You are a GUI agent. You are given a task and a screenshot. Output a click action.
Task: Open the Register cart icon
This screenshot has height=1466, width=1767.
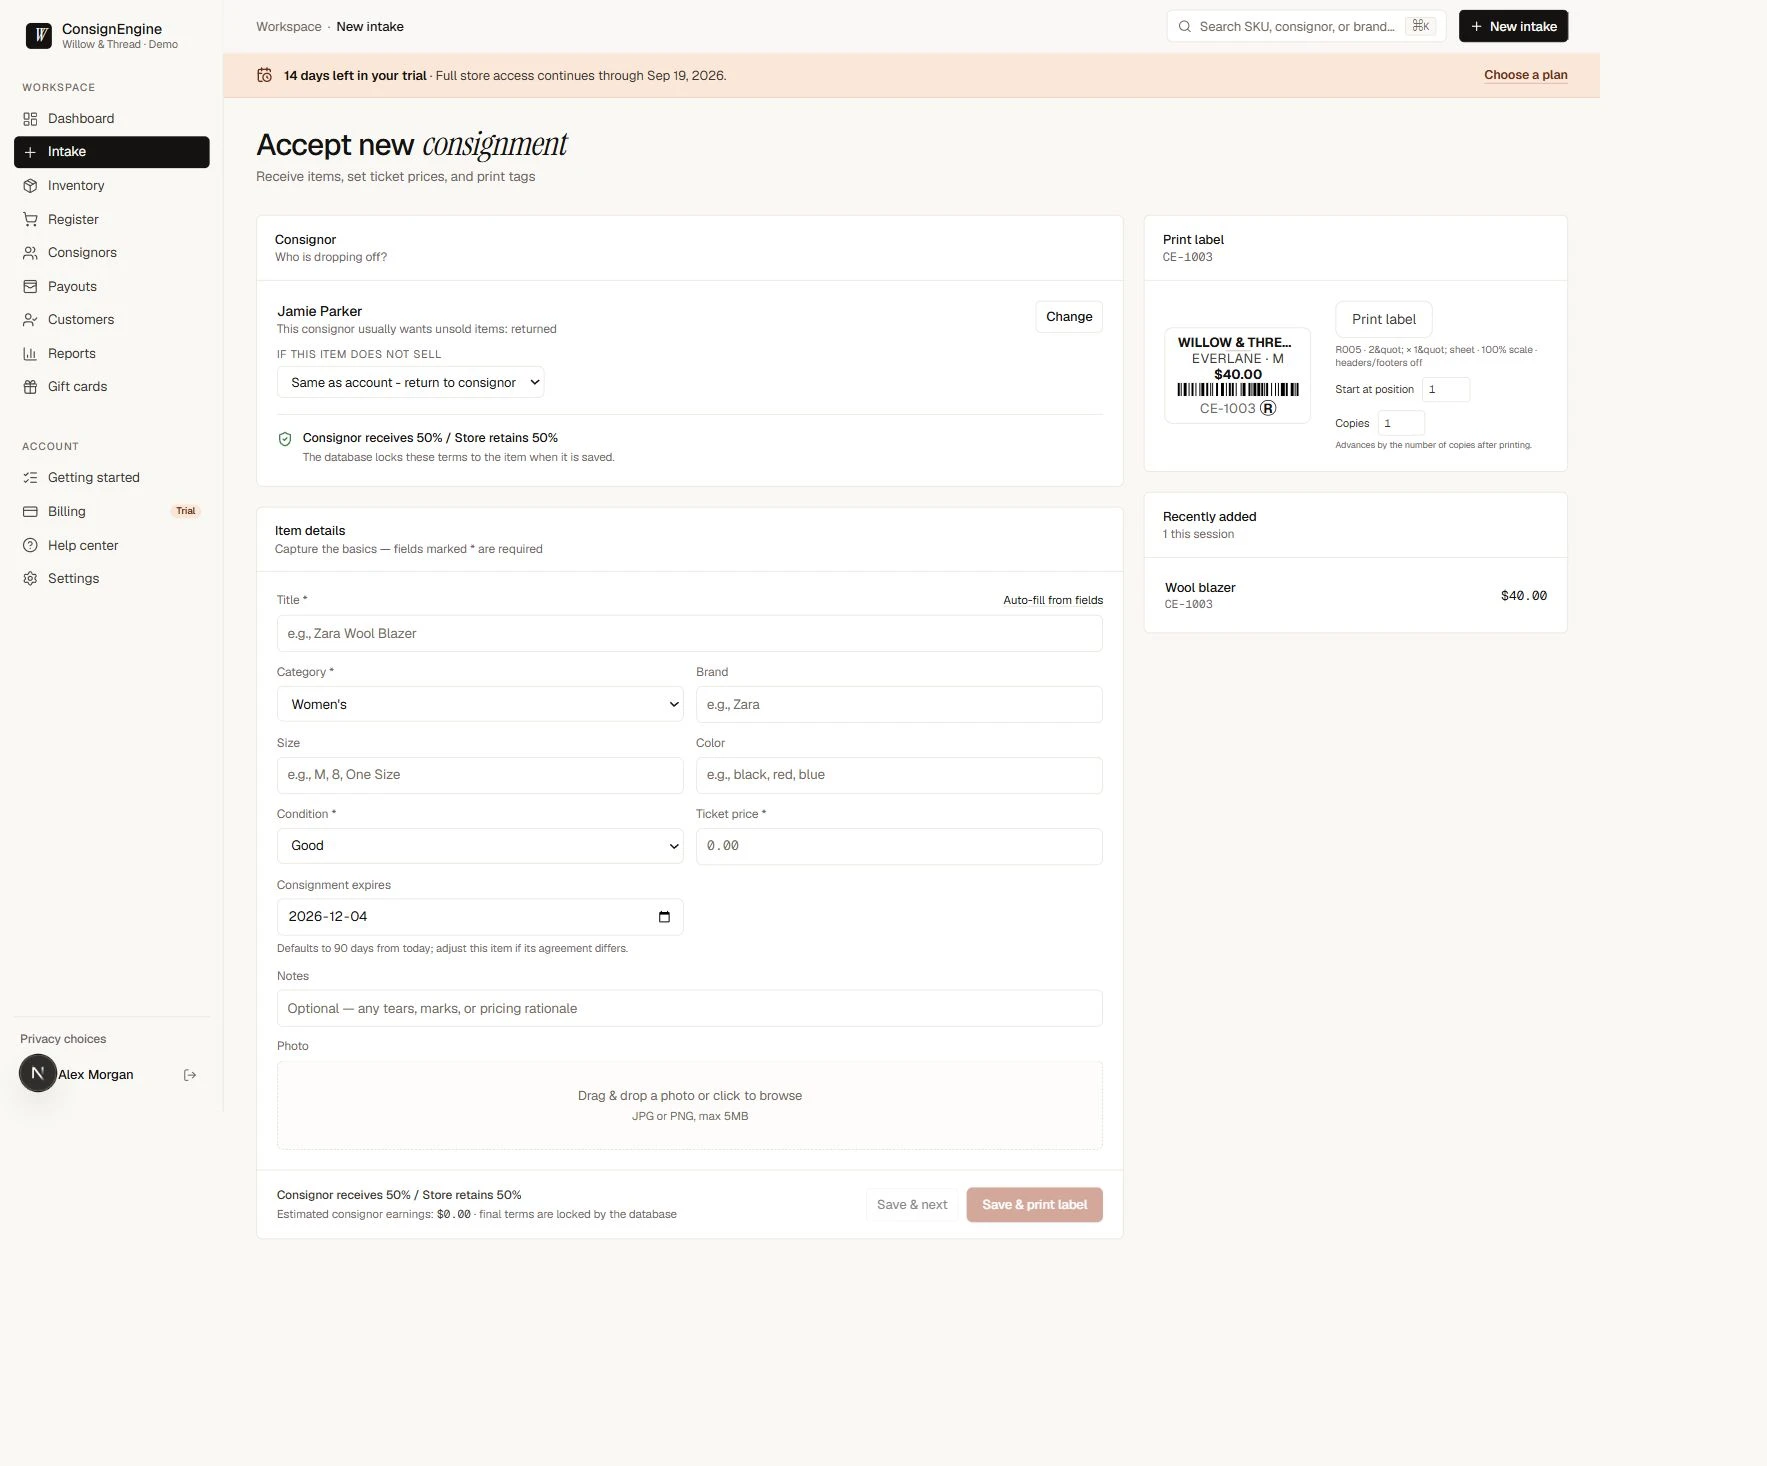30,220
